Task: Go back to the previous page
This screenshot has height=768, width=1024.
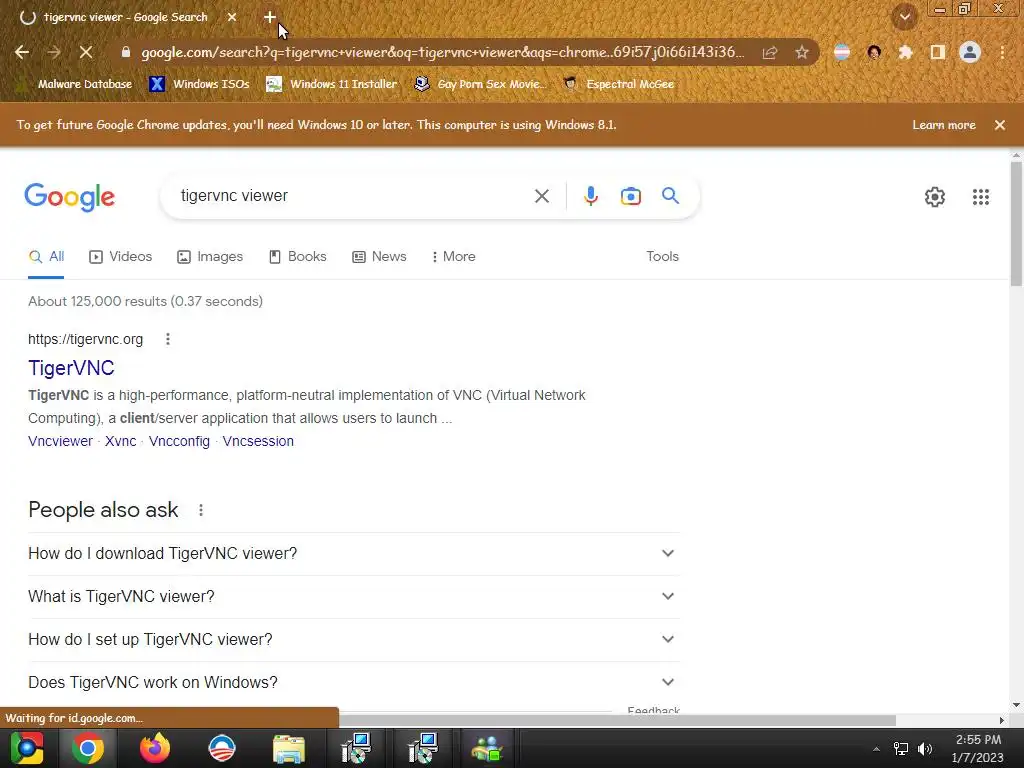Action: (22, 52)
